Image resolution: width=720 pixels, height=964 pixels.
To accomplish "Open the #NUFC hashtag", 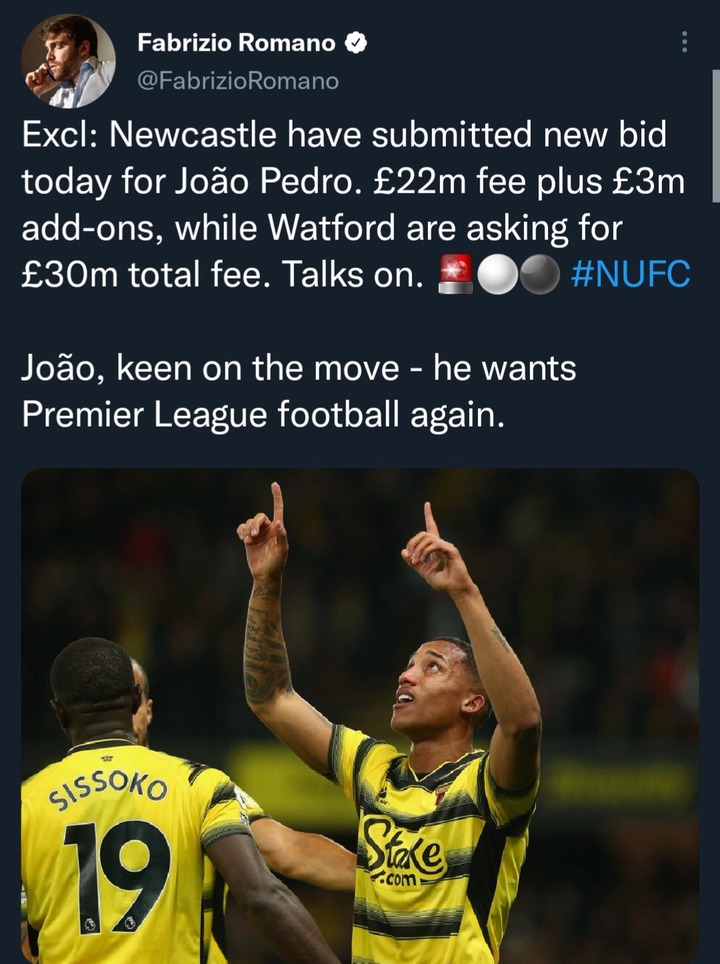I will [x=631, y=274].
